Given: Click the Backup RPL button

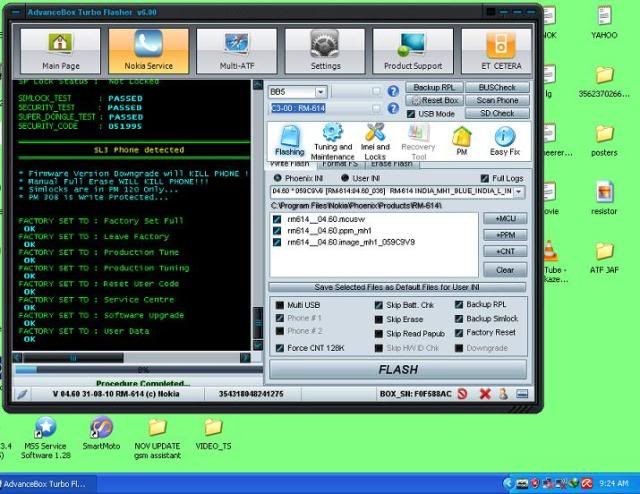Looking at the screenshot, I should point(434,87).
